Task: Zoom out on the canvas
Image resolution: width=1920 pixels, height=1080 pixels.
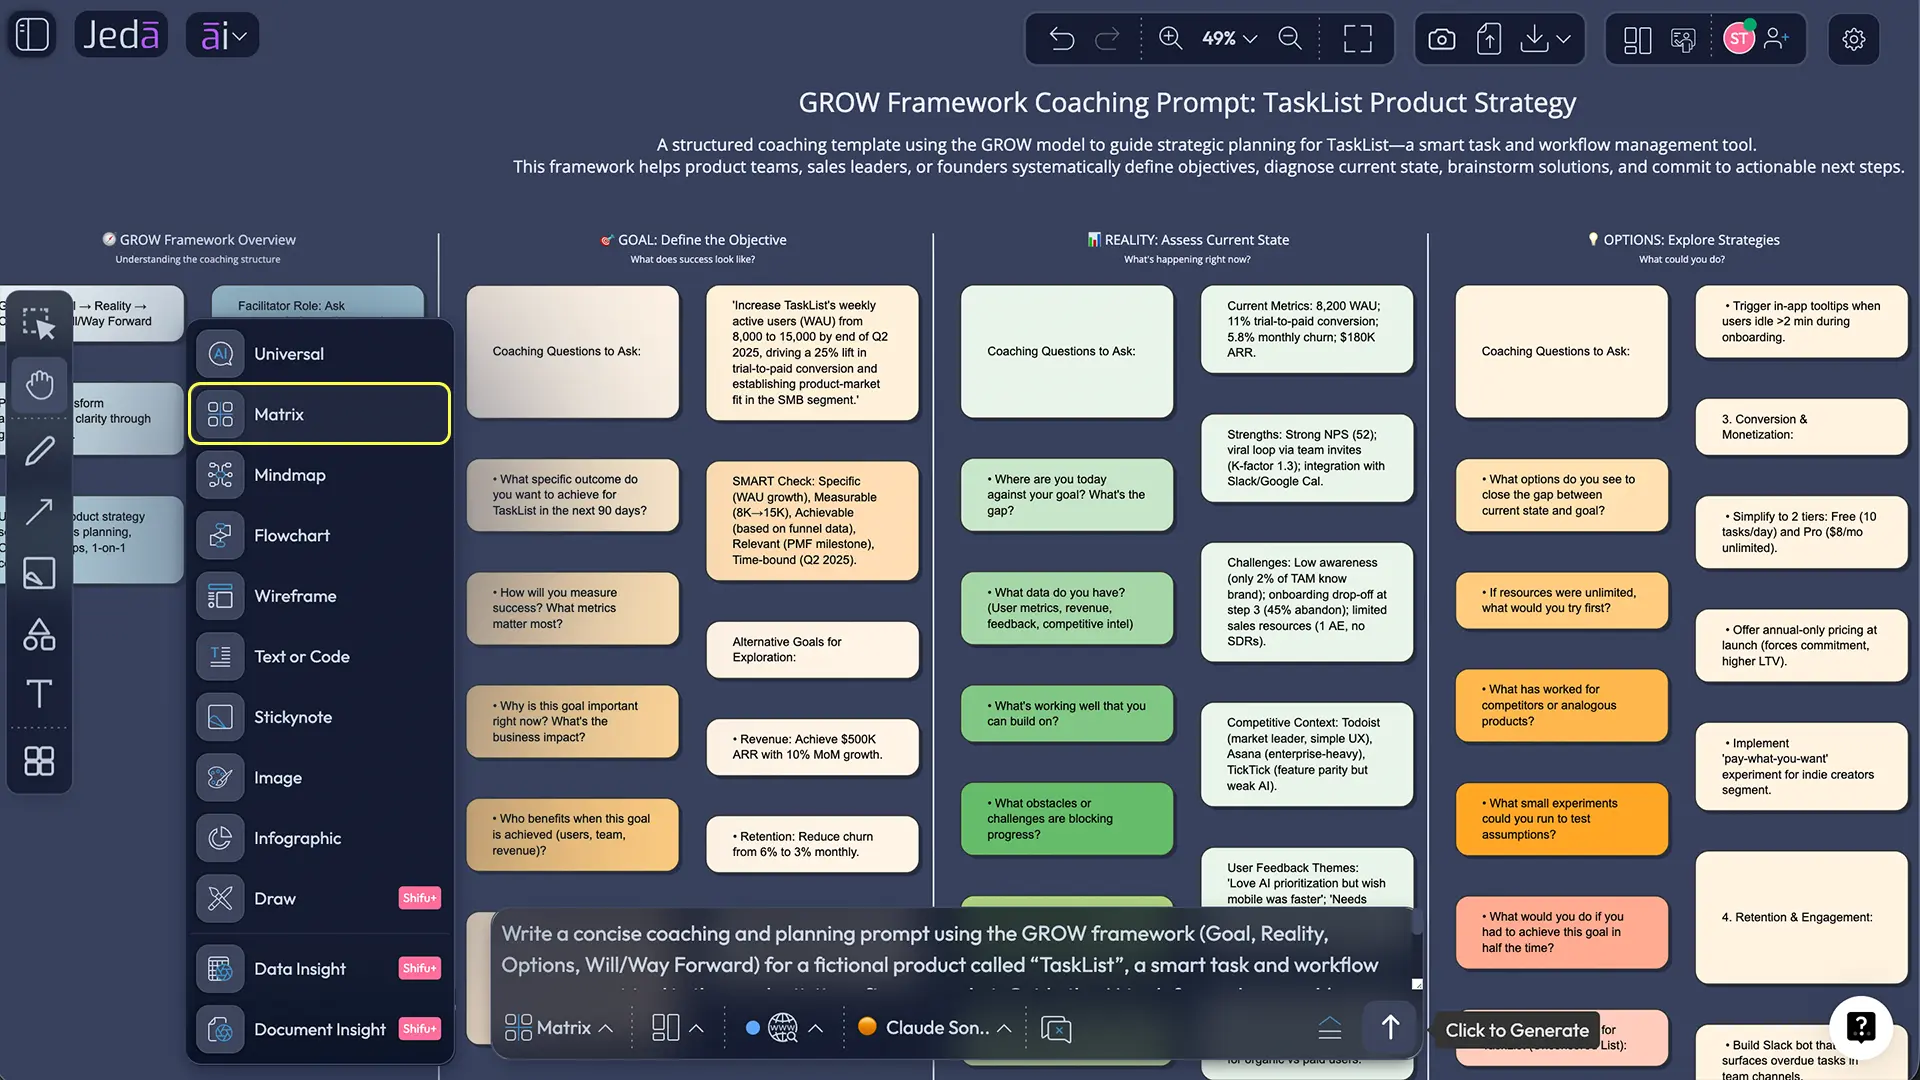Action: 1290,38
